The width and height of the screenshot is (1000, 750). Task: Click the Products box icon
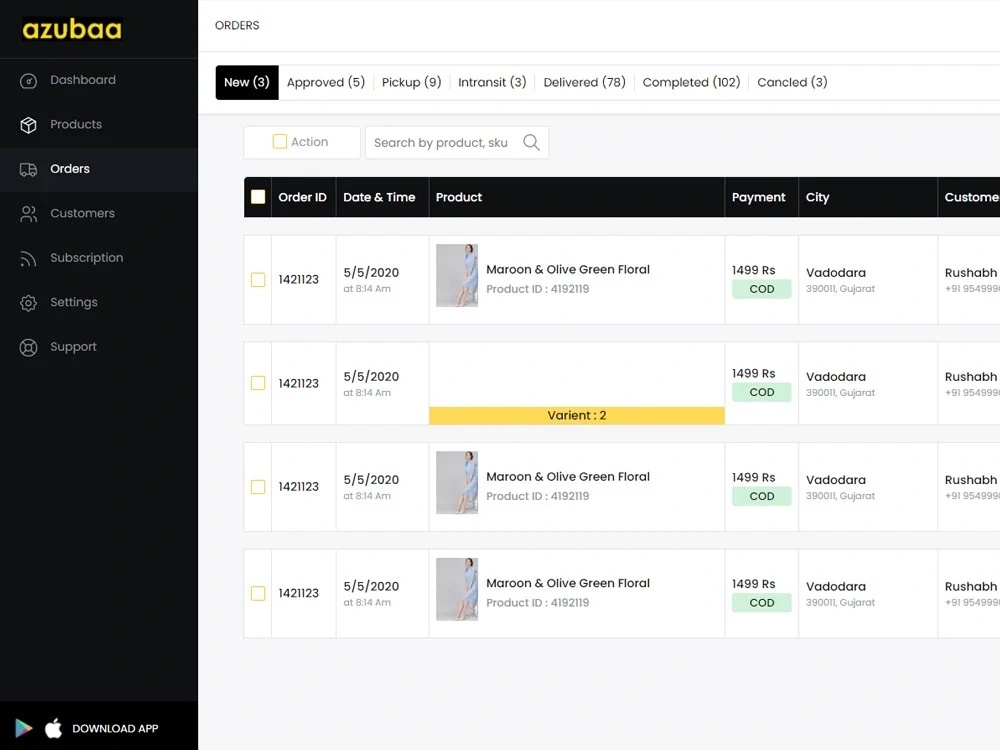coord(28,125)
